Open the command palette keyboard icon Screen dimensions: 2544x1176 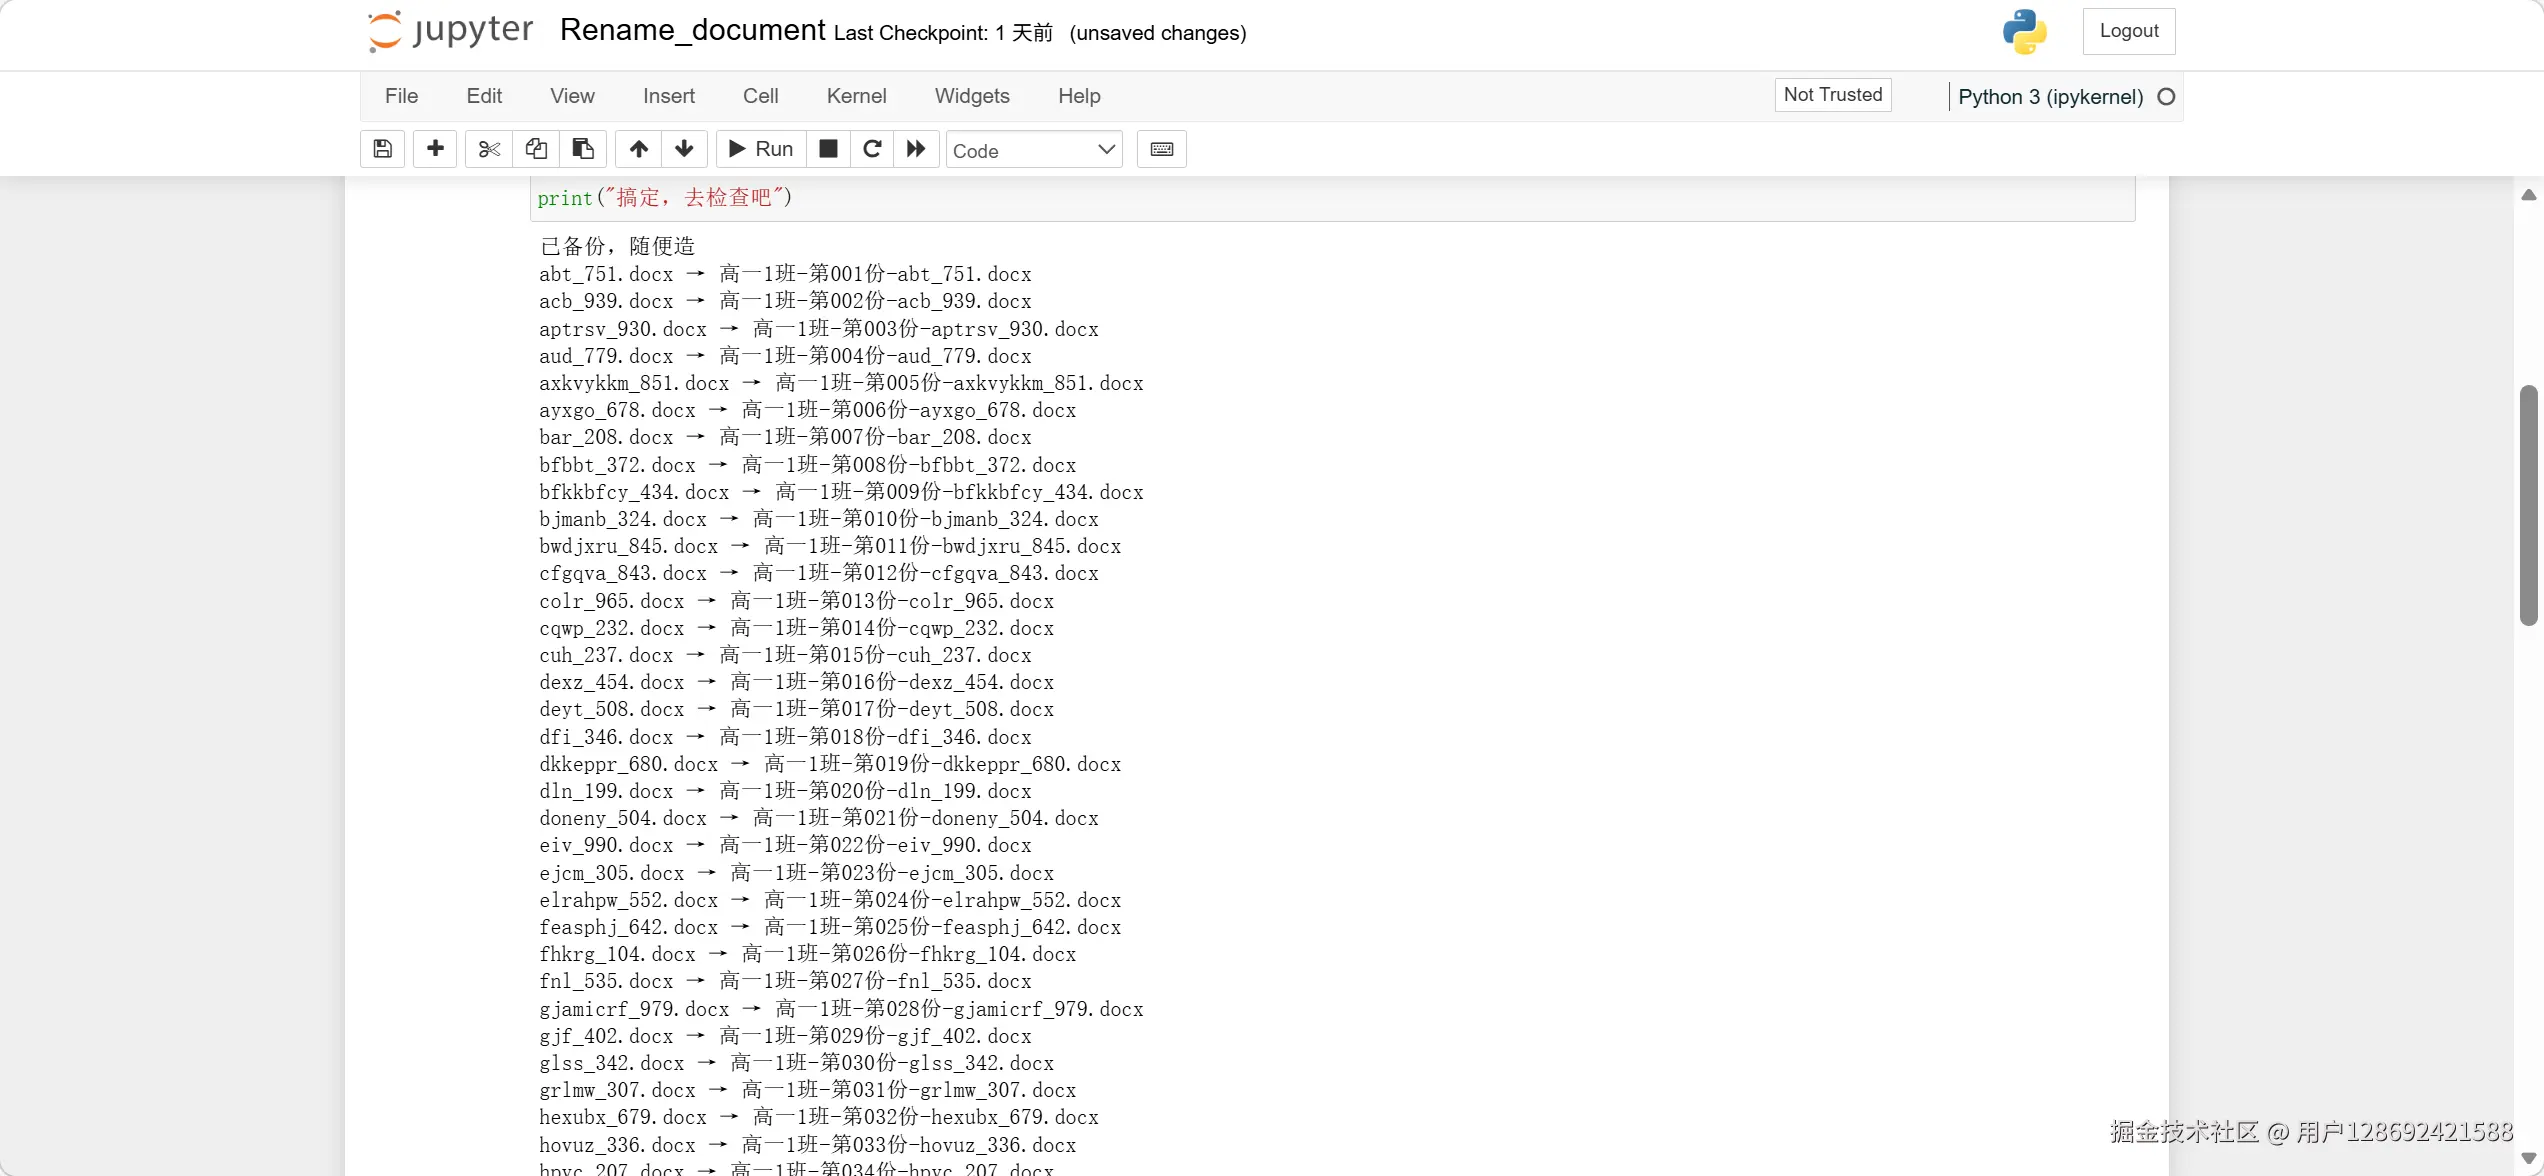[x=1160, y=148]
